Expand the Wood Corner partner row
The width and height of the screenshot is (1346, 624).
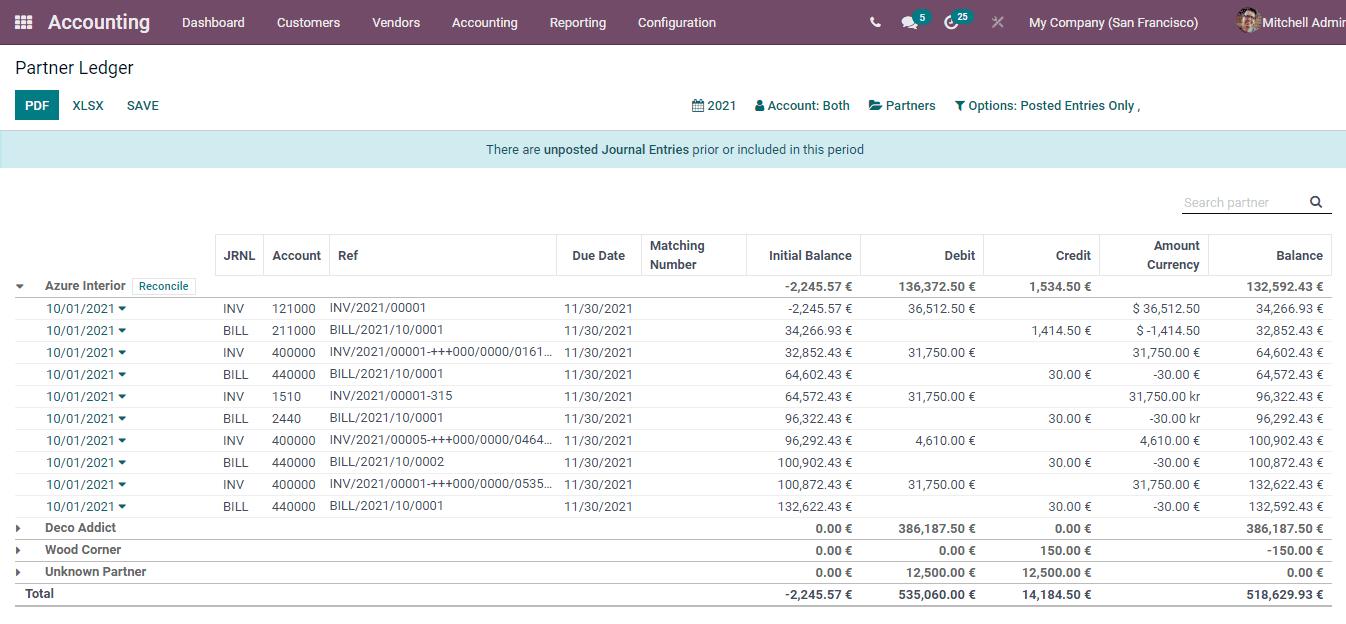(x=19, y=550)
